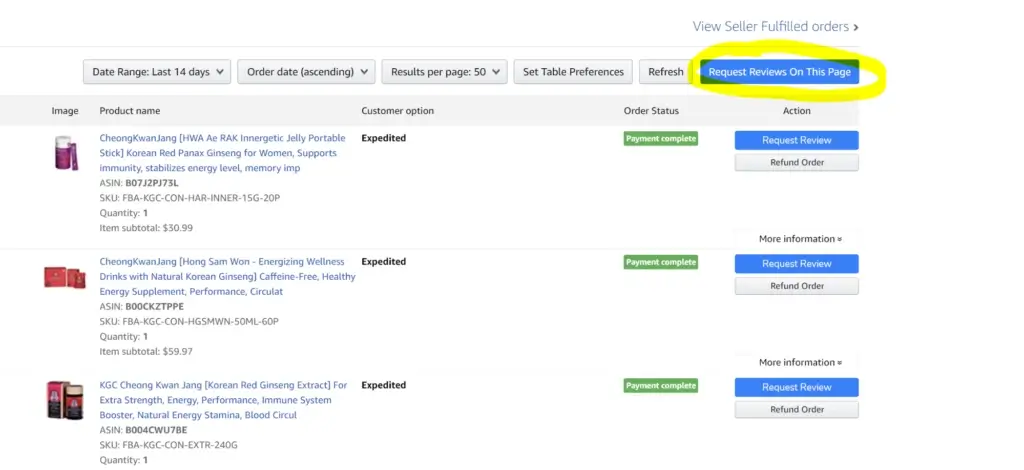1024x470 pixels.
Task: Click the purple jelly stick product thumbnail
Action: (65, 154)
